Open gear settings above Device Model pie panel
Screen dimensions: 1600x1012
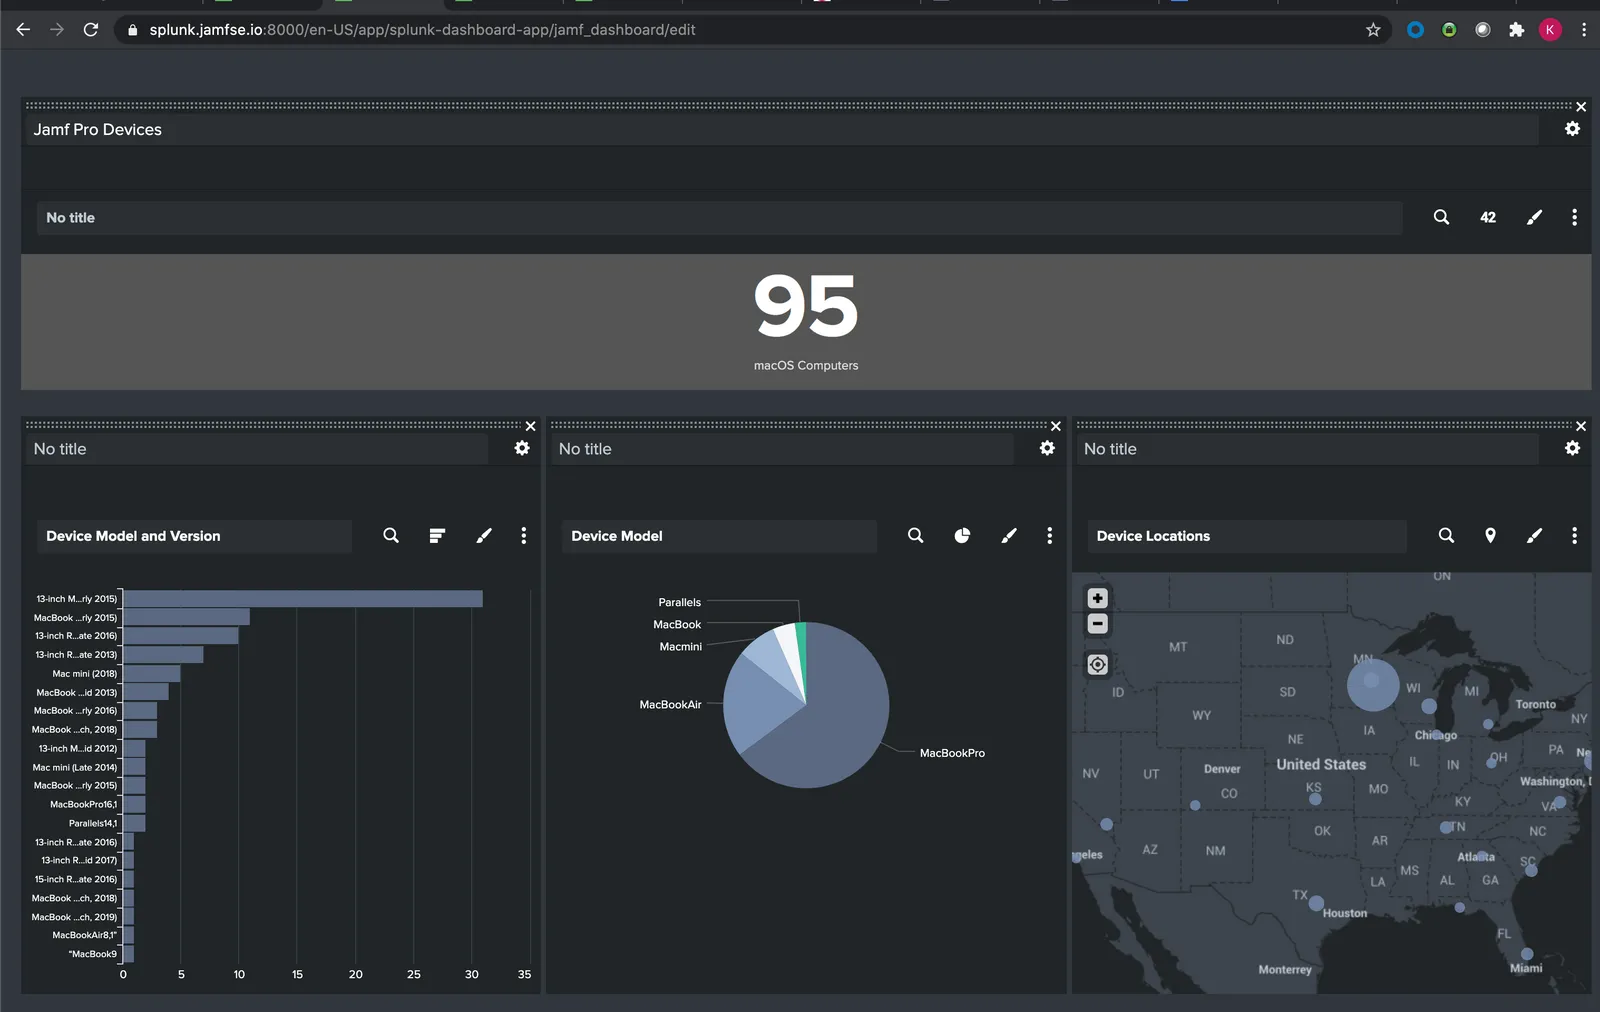(1047, 448)
